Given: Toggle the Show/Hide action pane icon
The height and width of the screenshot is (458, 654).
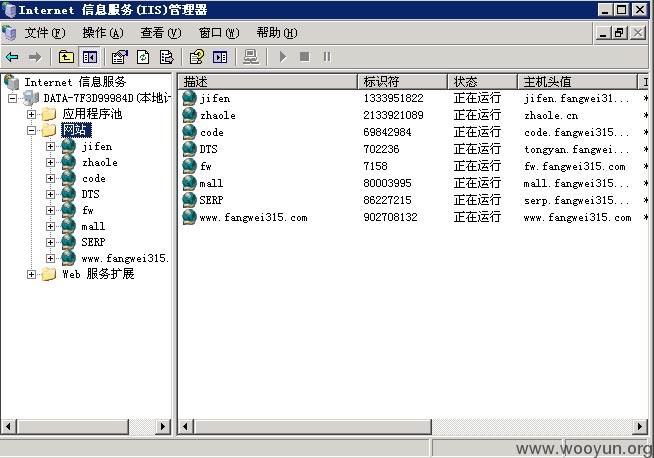Looking at the screenshot, I should pos(220,57).
